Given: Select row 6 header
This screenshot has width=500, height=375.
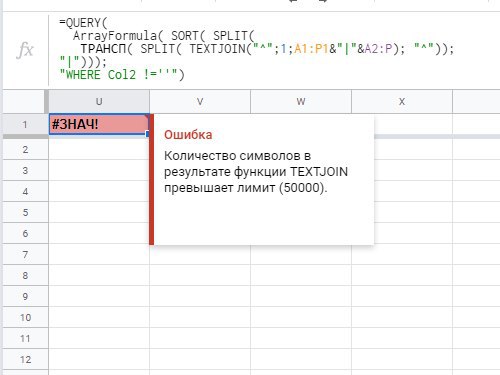Looking at the screenshot, I should tap(25, 233).
